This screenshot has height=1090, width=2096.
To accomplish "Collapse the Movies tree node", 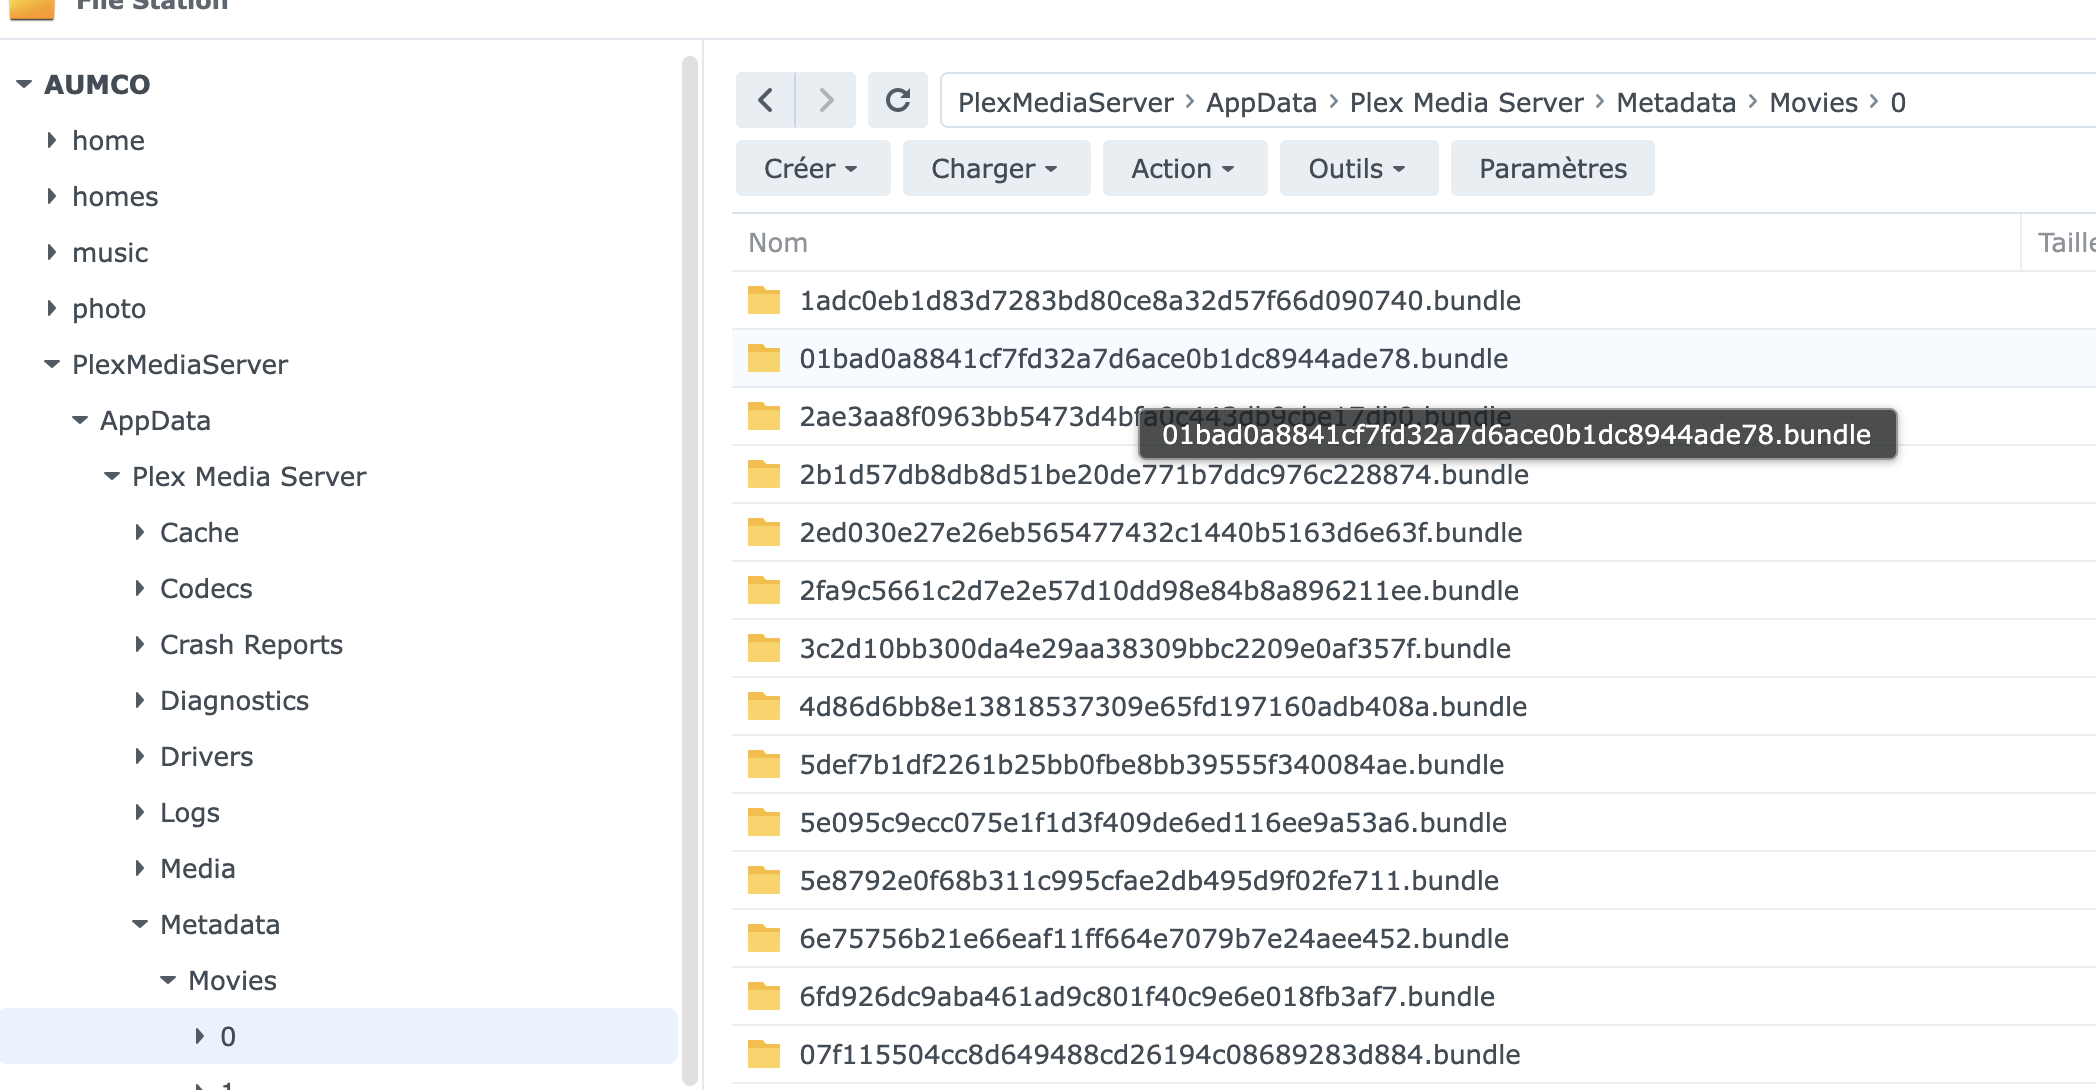I will pos(168,980).
